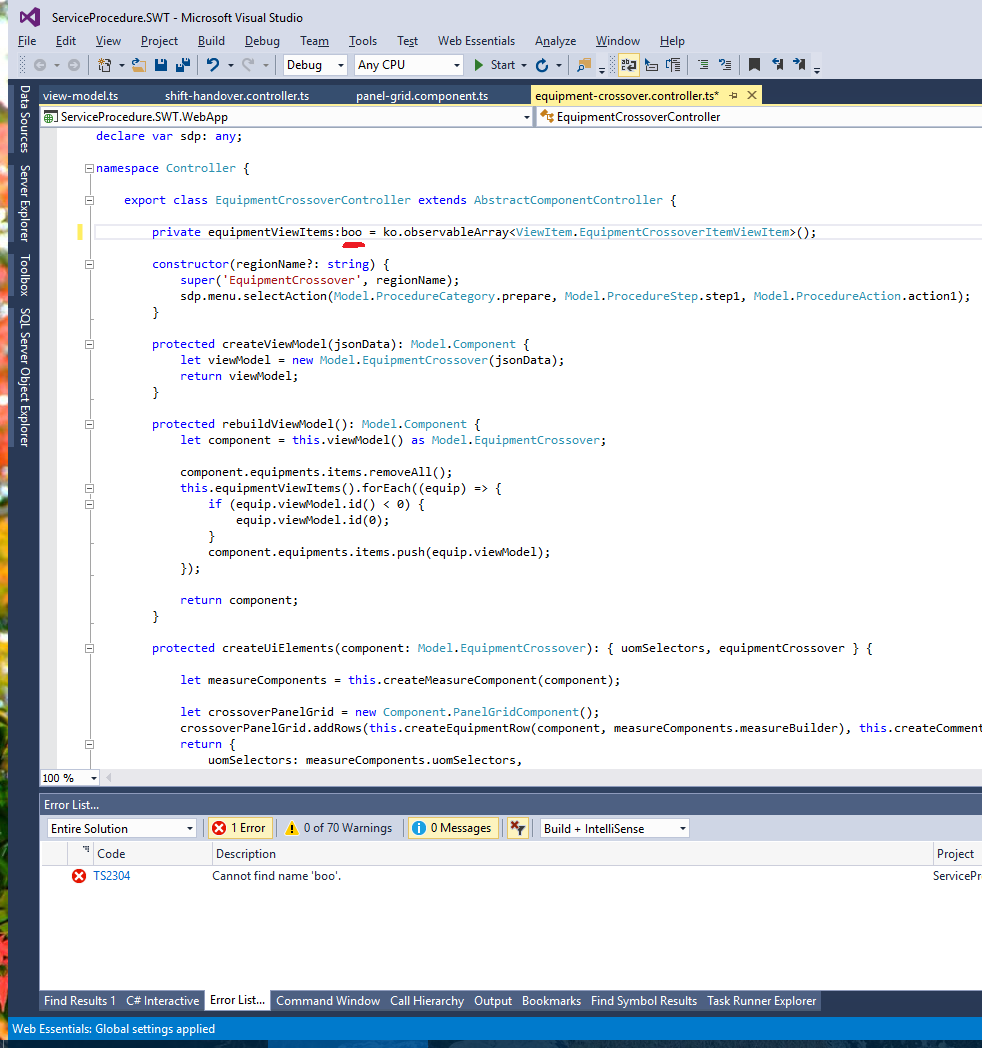Viewport: 982px width, 1048px height.
Task: Click the New Project toolbar icon
Action: 104,65
